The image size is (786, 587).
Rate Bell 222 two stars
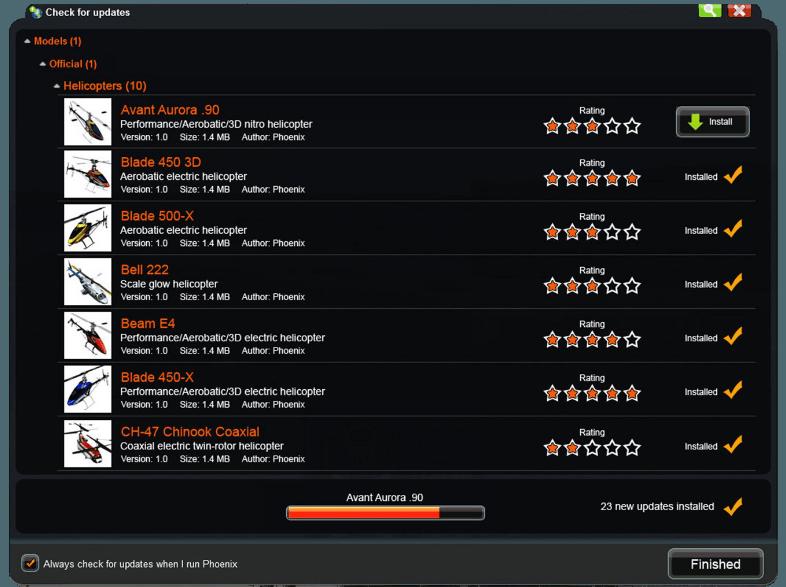pyautogui.click(x=572, y=286)
